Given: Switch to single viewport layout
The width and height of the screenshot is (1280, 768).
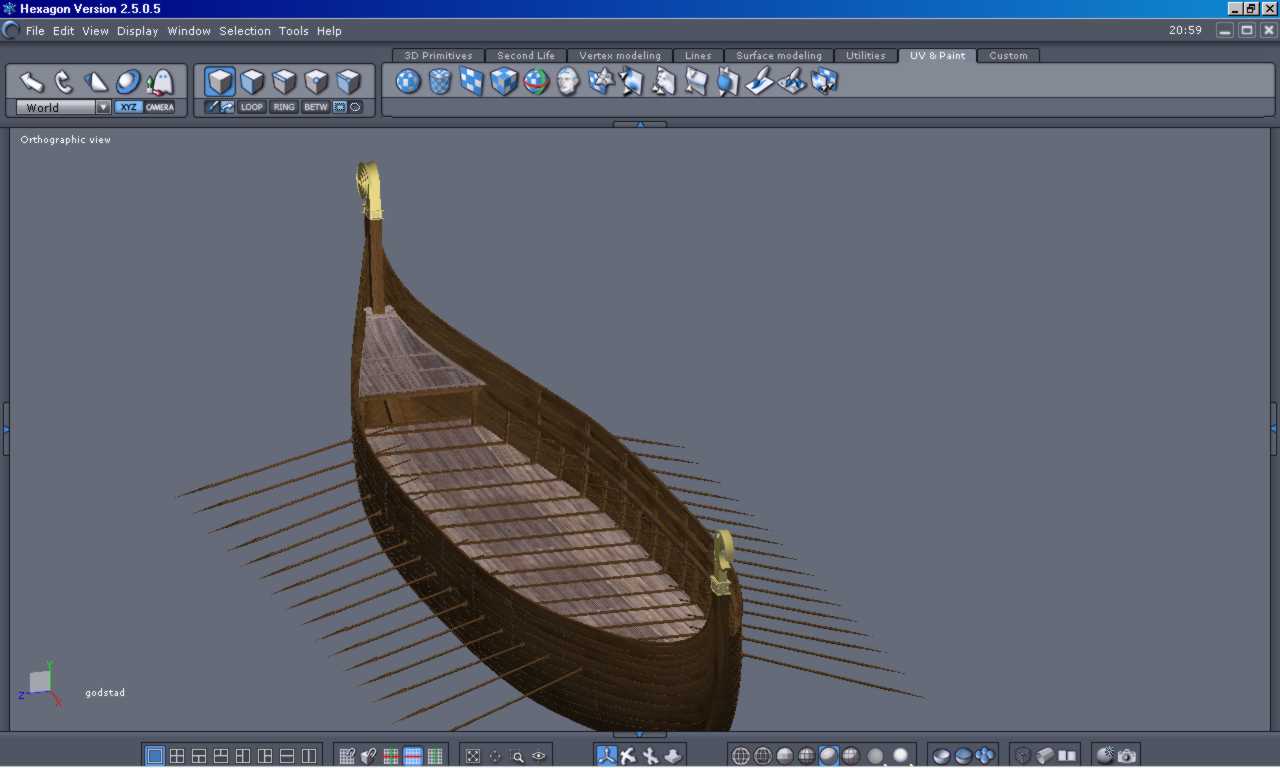Looking at the screenshot, I should tap(155, 756).
